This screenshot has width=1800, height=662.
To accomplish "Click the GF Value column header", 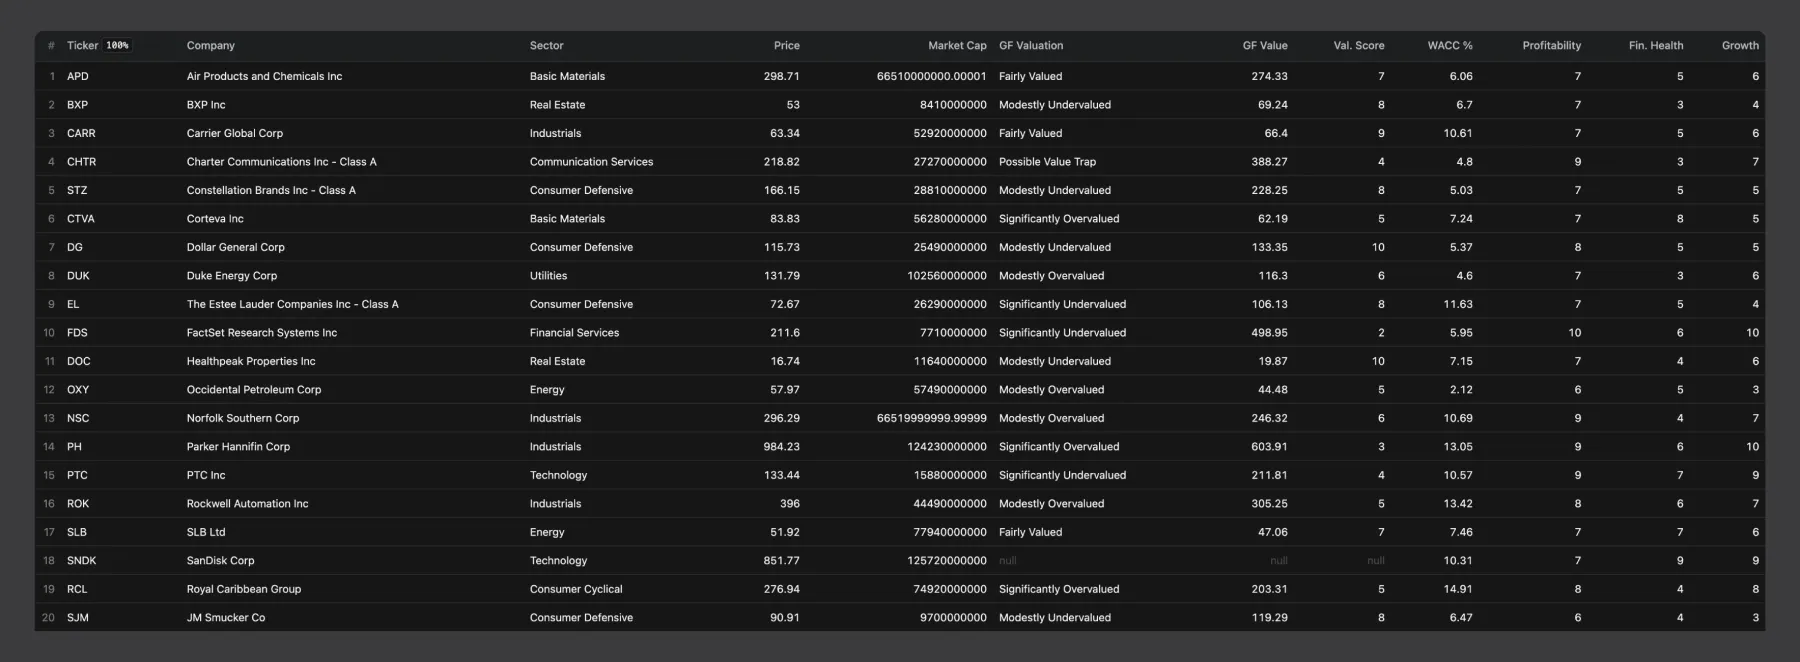I will pyautogui.click(x=1265, y=46).
